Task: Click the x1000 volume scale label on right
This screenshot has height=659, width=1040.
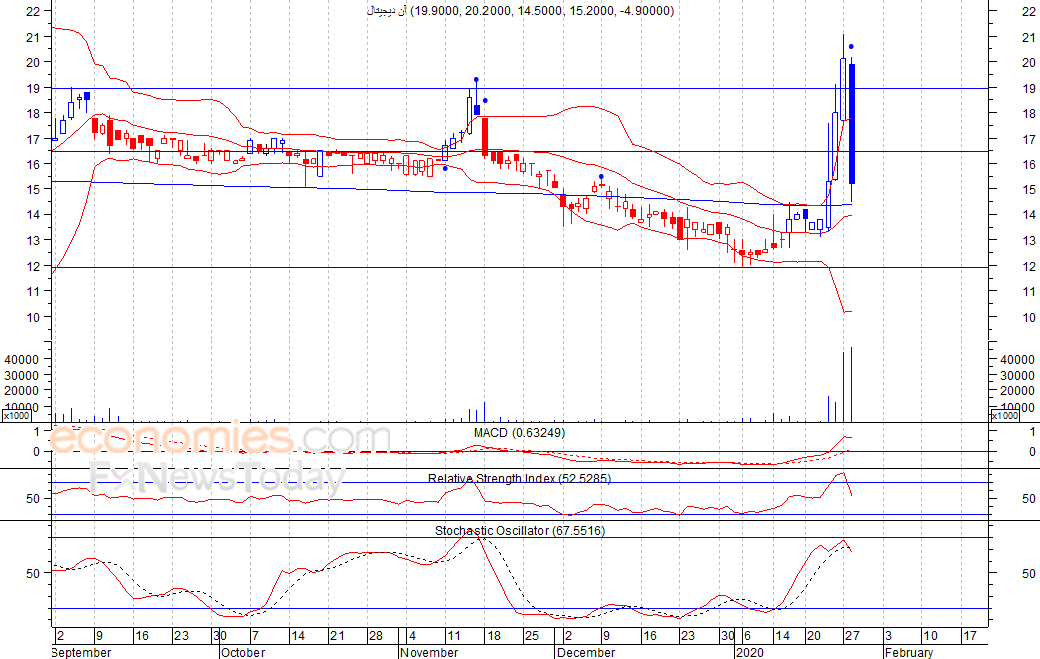Action: (1004, 416)
